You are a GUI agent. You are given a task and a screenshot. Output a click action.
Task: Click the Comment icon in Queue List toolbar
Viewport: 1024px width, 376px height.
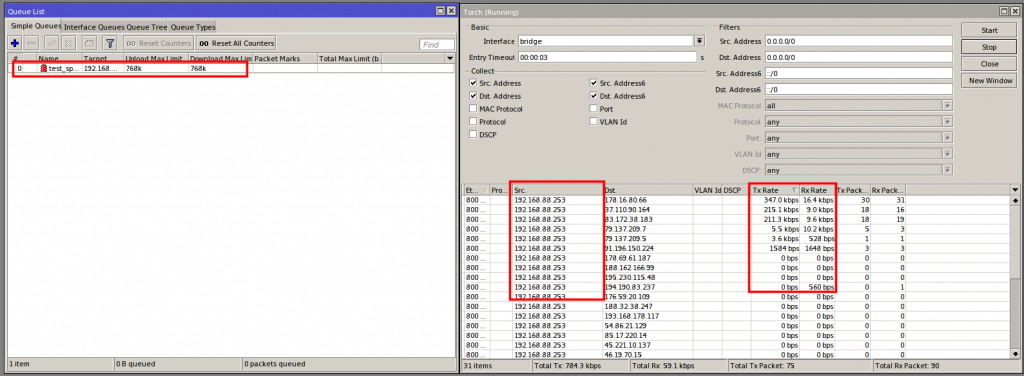pos(89,43)
